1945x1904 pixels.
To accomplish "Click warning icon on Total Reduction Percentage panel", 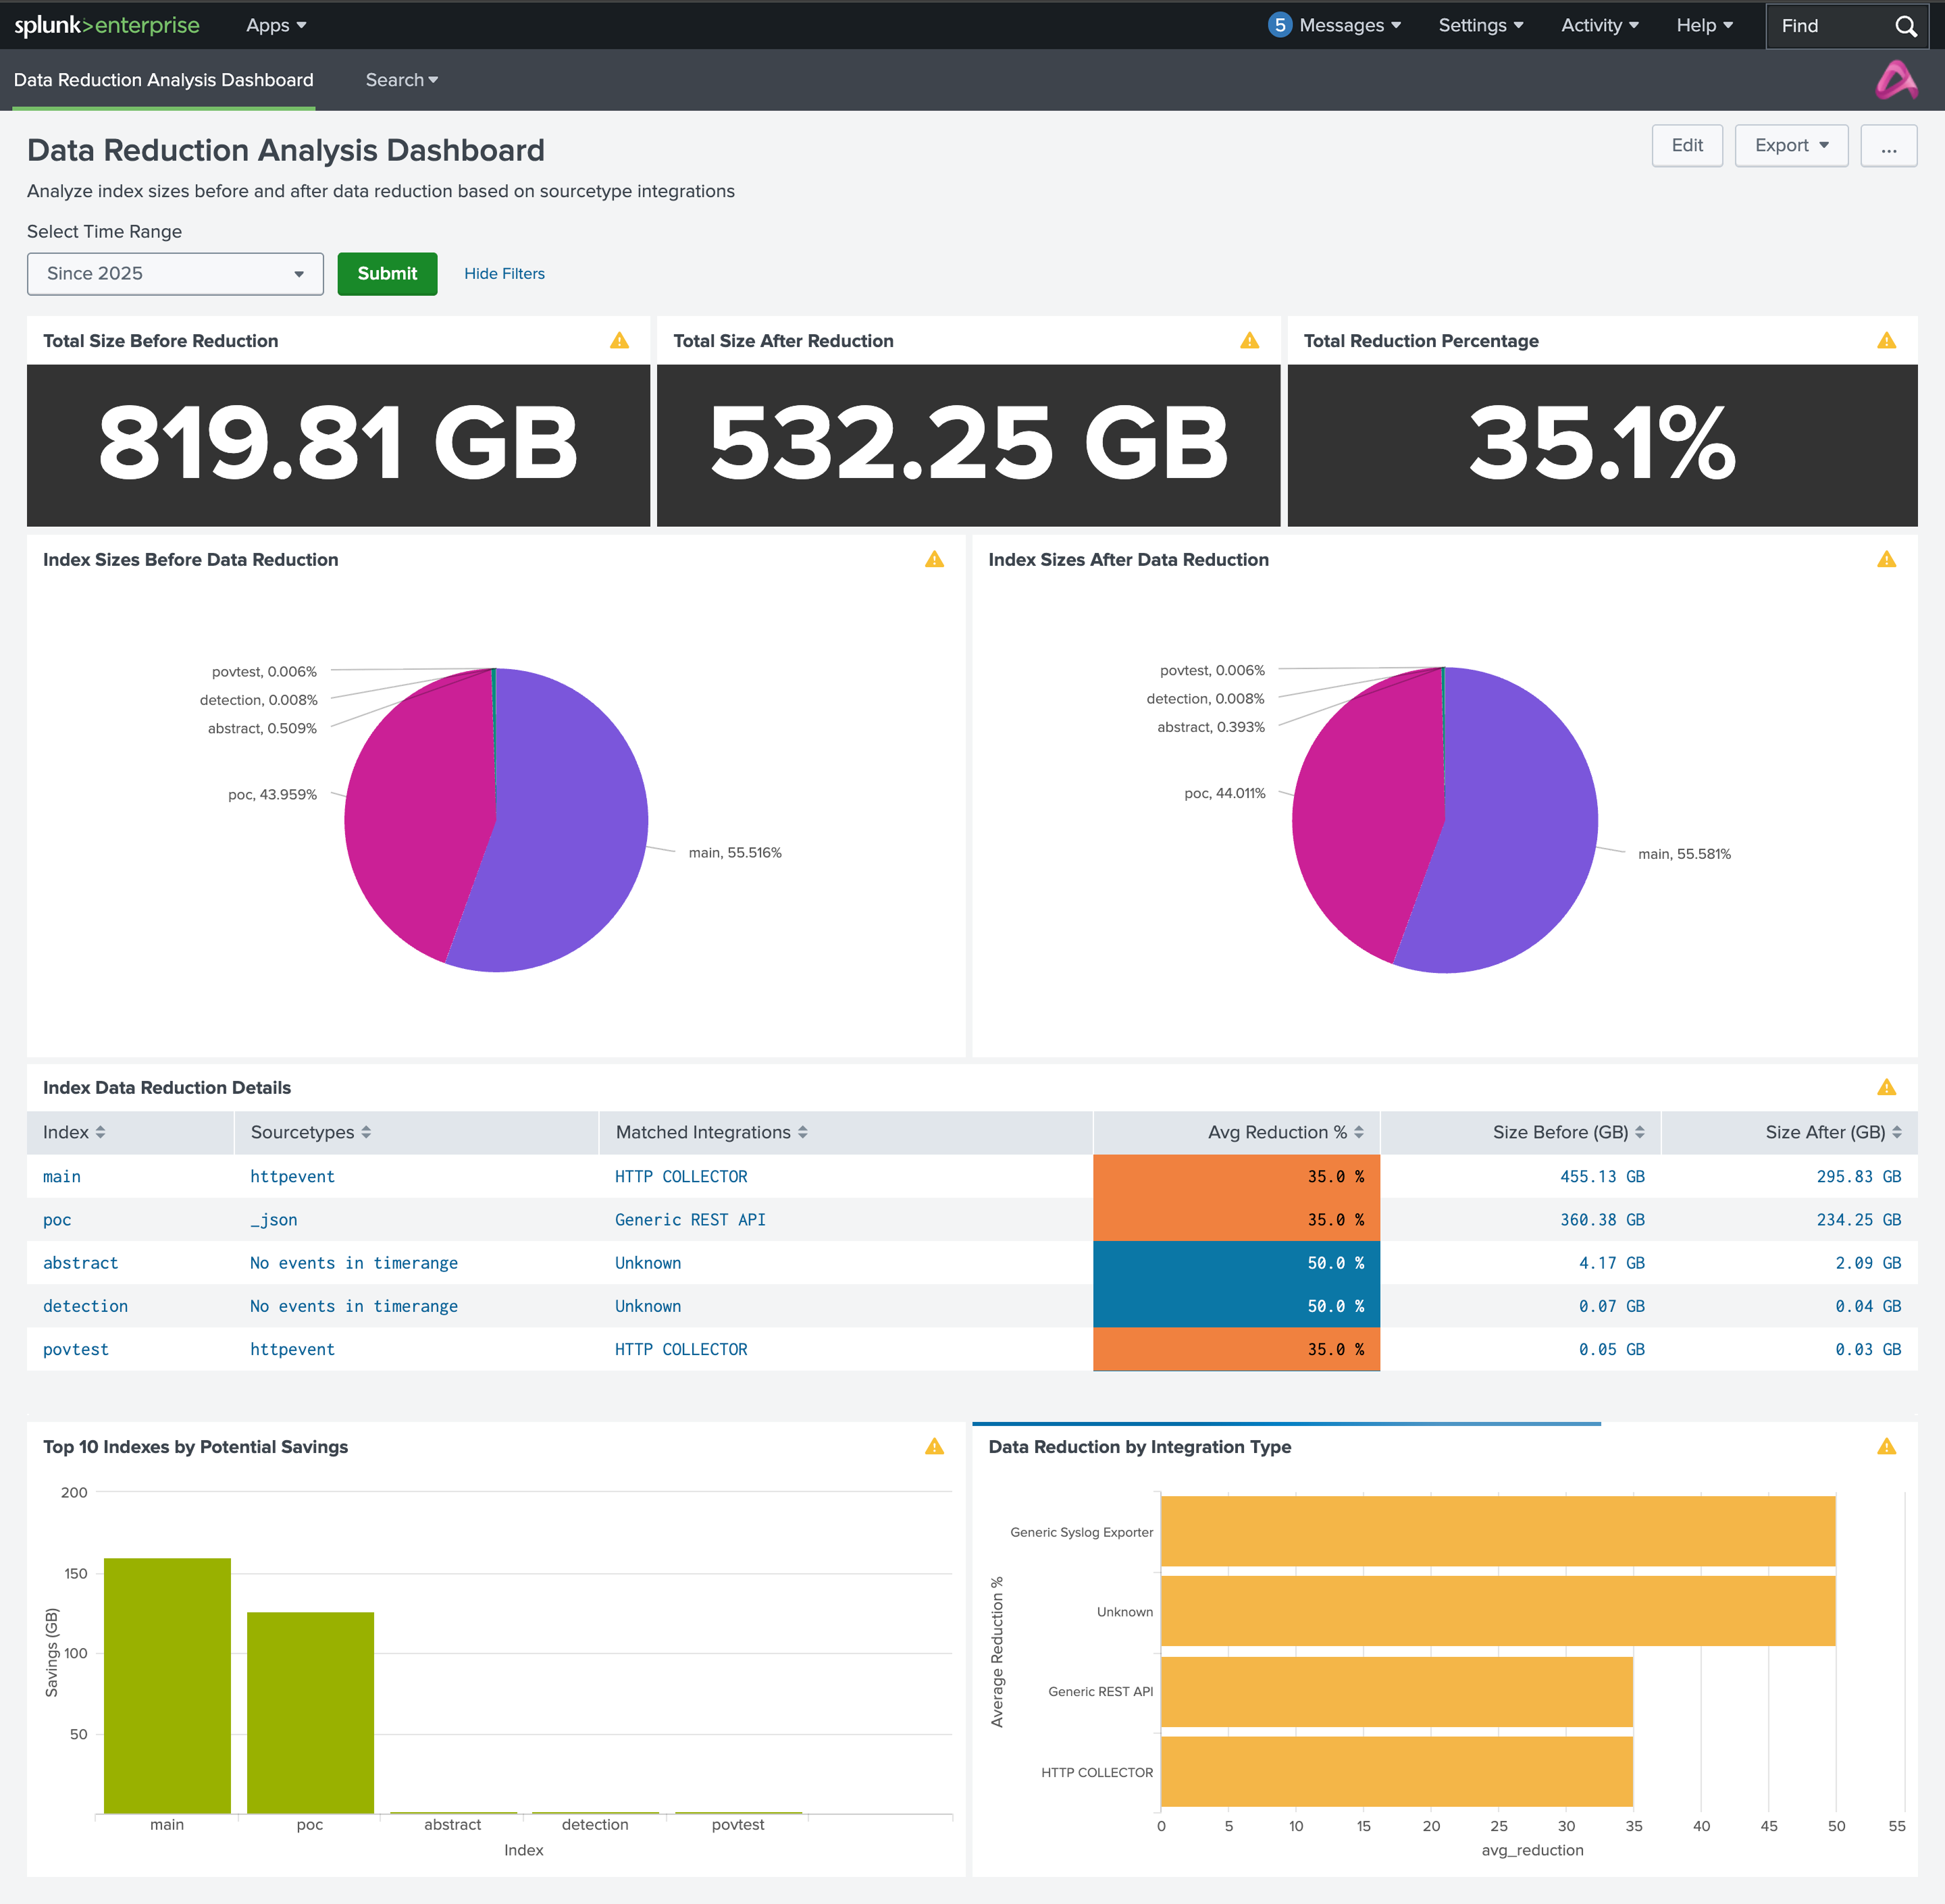I will [x=1886, y=341].
